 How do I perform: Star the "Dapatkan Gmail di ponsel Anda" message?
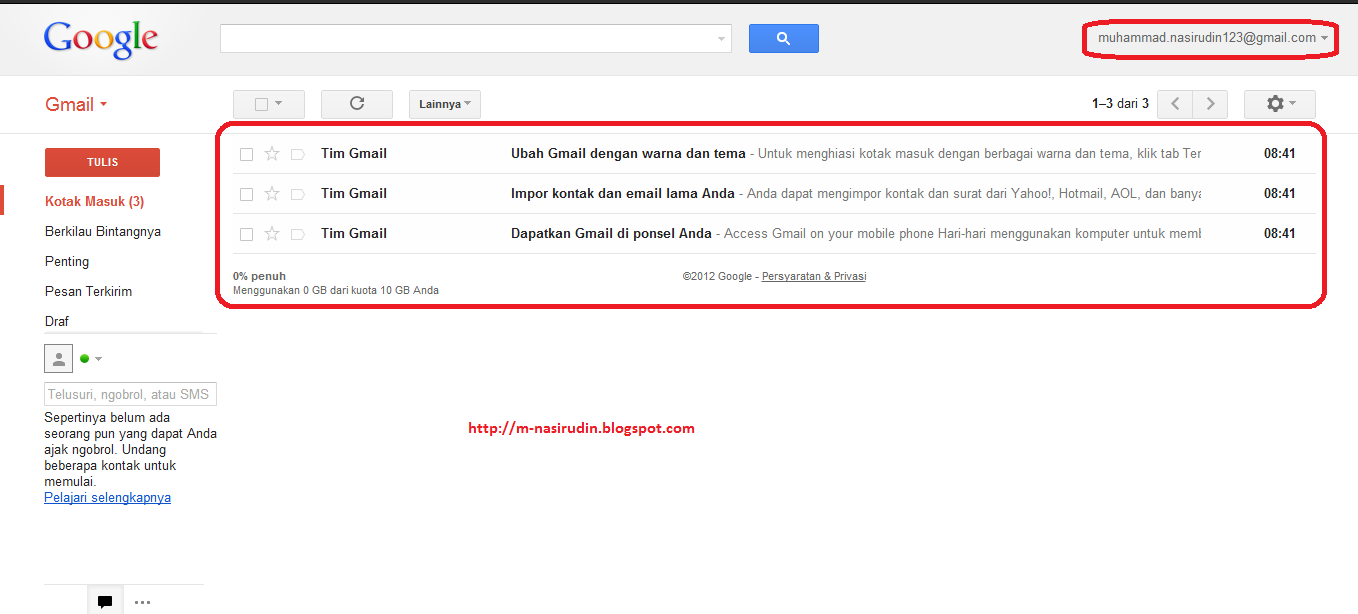(x=272, y=234)
